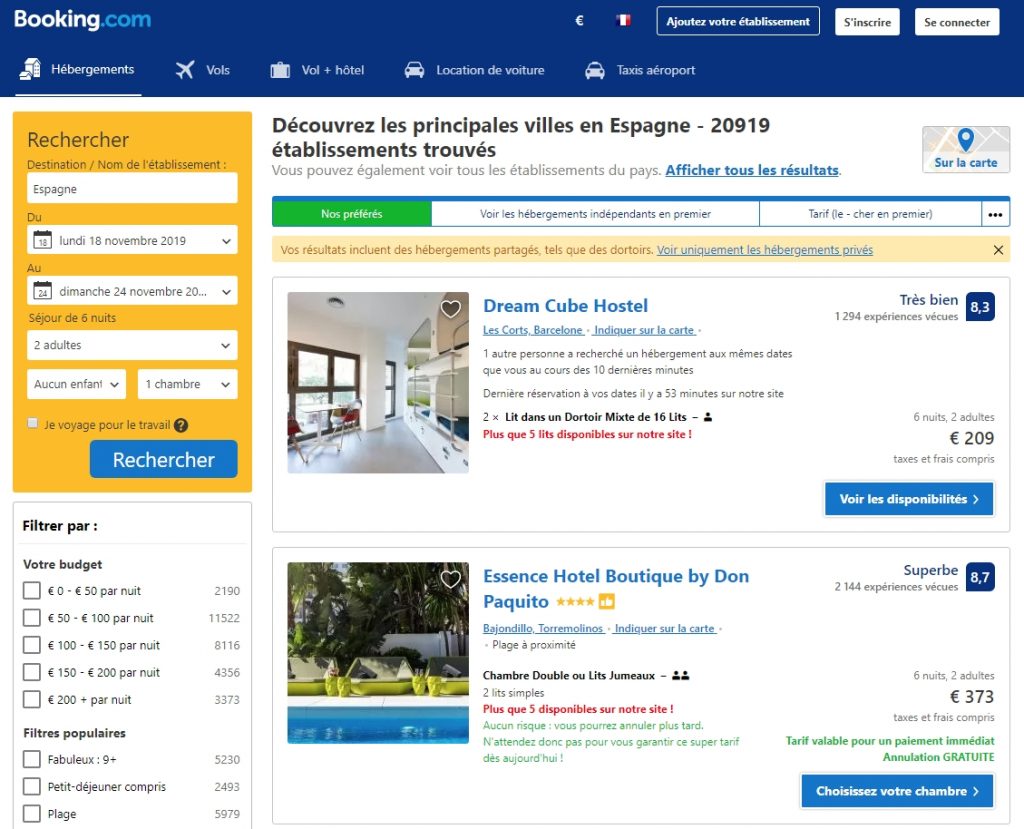Viewport: 1024px width, 829px height.
Task: Click the Booking.com logo
Action: click(x=82, y=20)
